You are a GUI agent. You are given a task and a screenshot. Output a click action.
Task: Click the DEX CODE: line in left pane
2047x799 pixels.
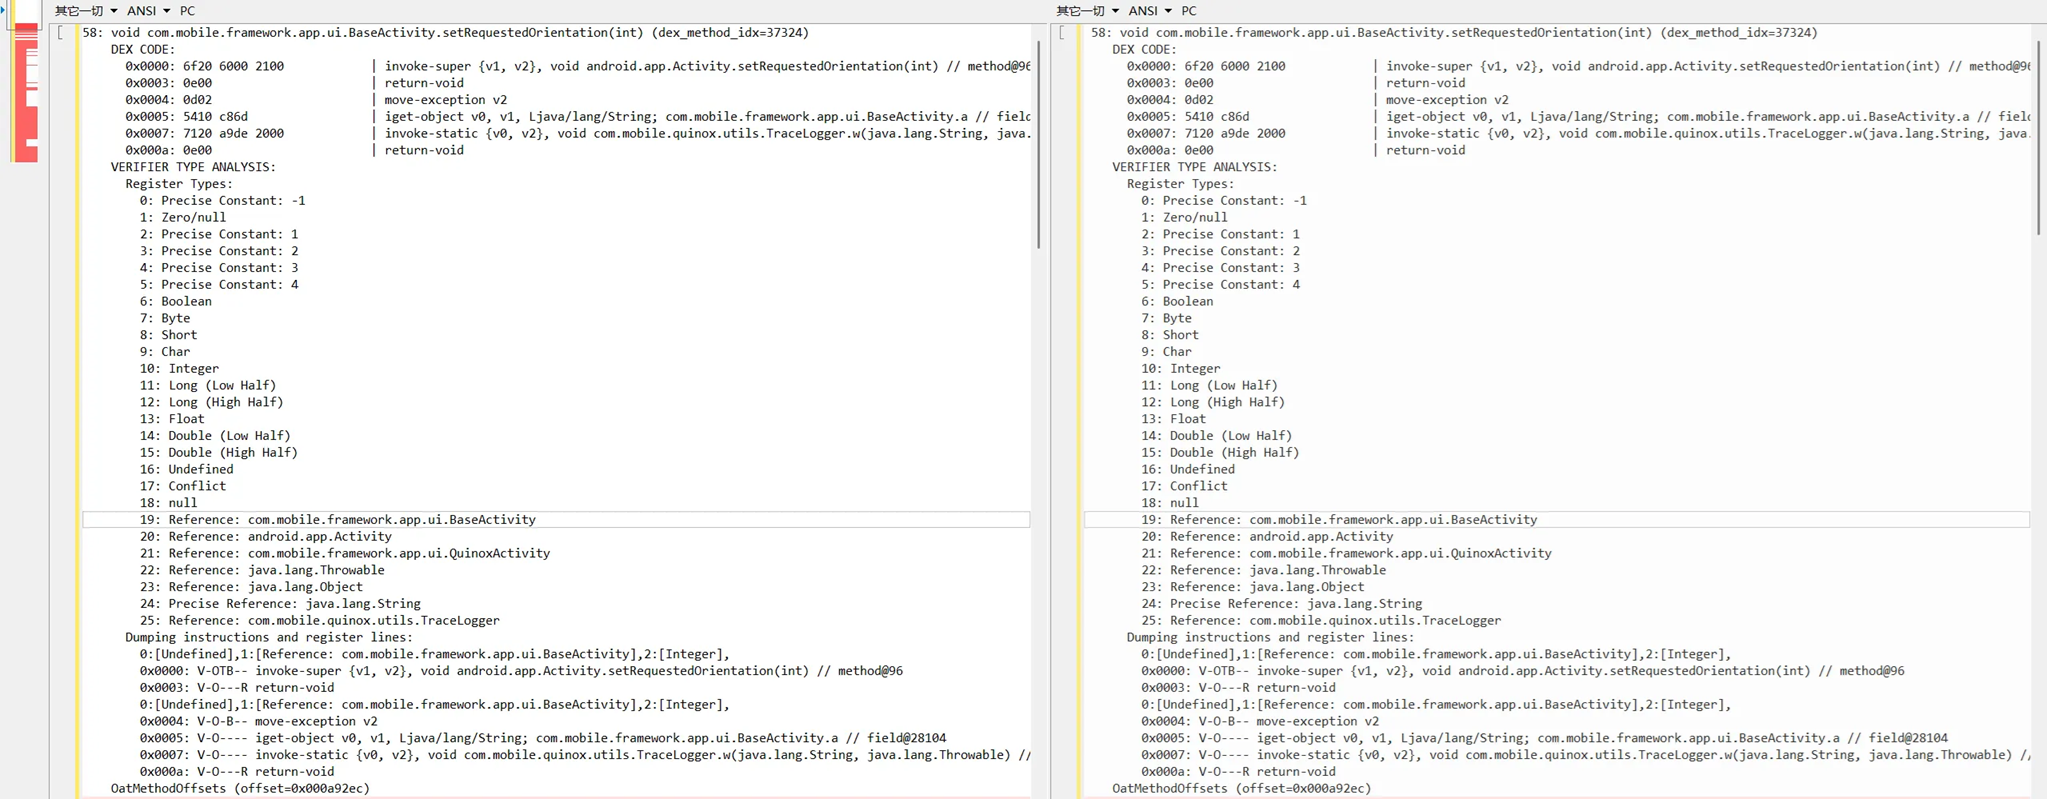142,50
